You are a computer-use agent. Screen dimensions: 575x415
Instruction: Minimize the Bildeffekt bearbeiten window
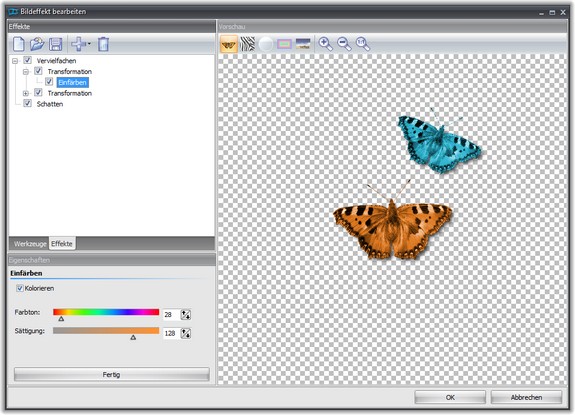[x=541, y=13]
